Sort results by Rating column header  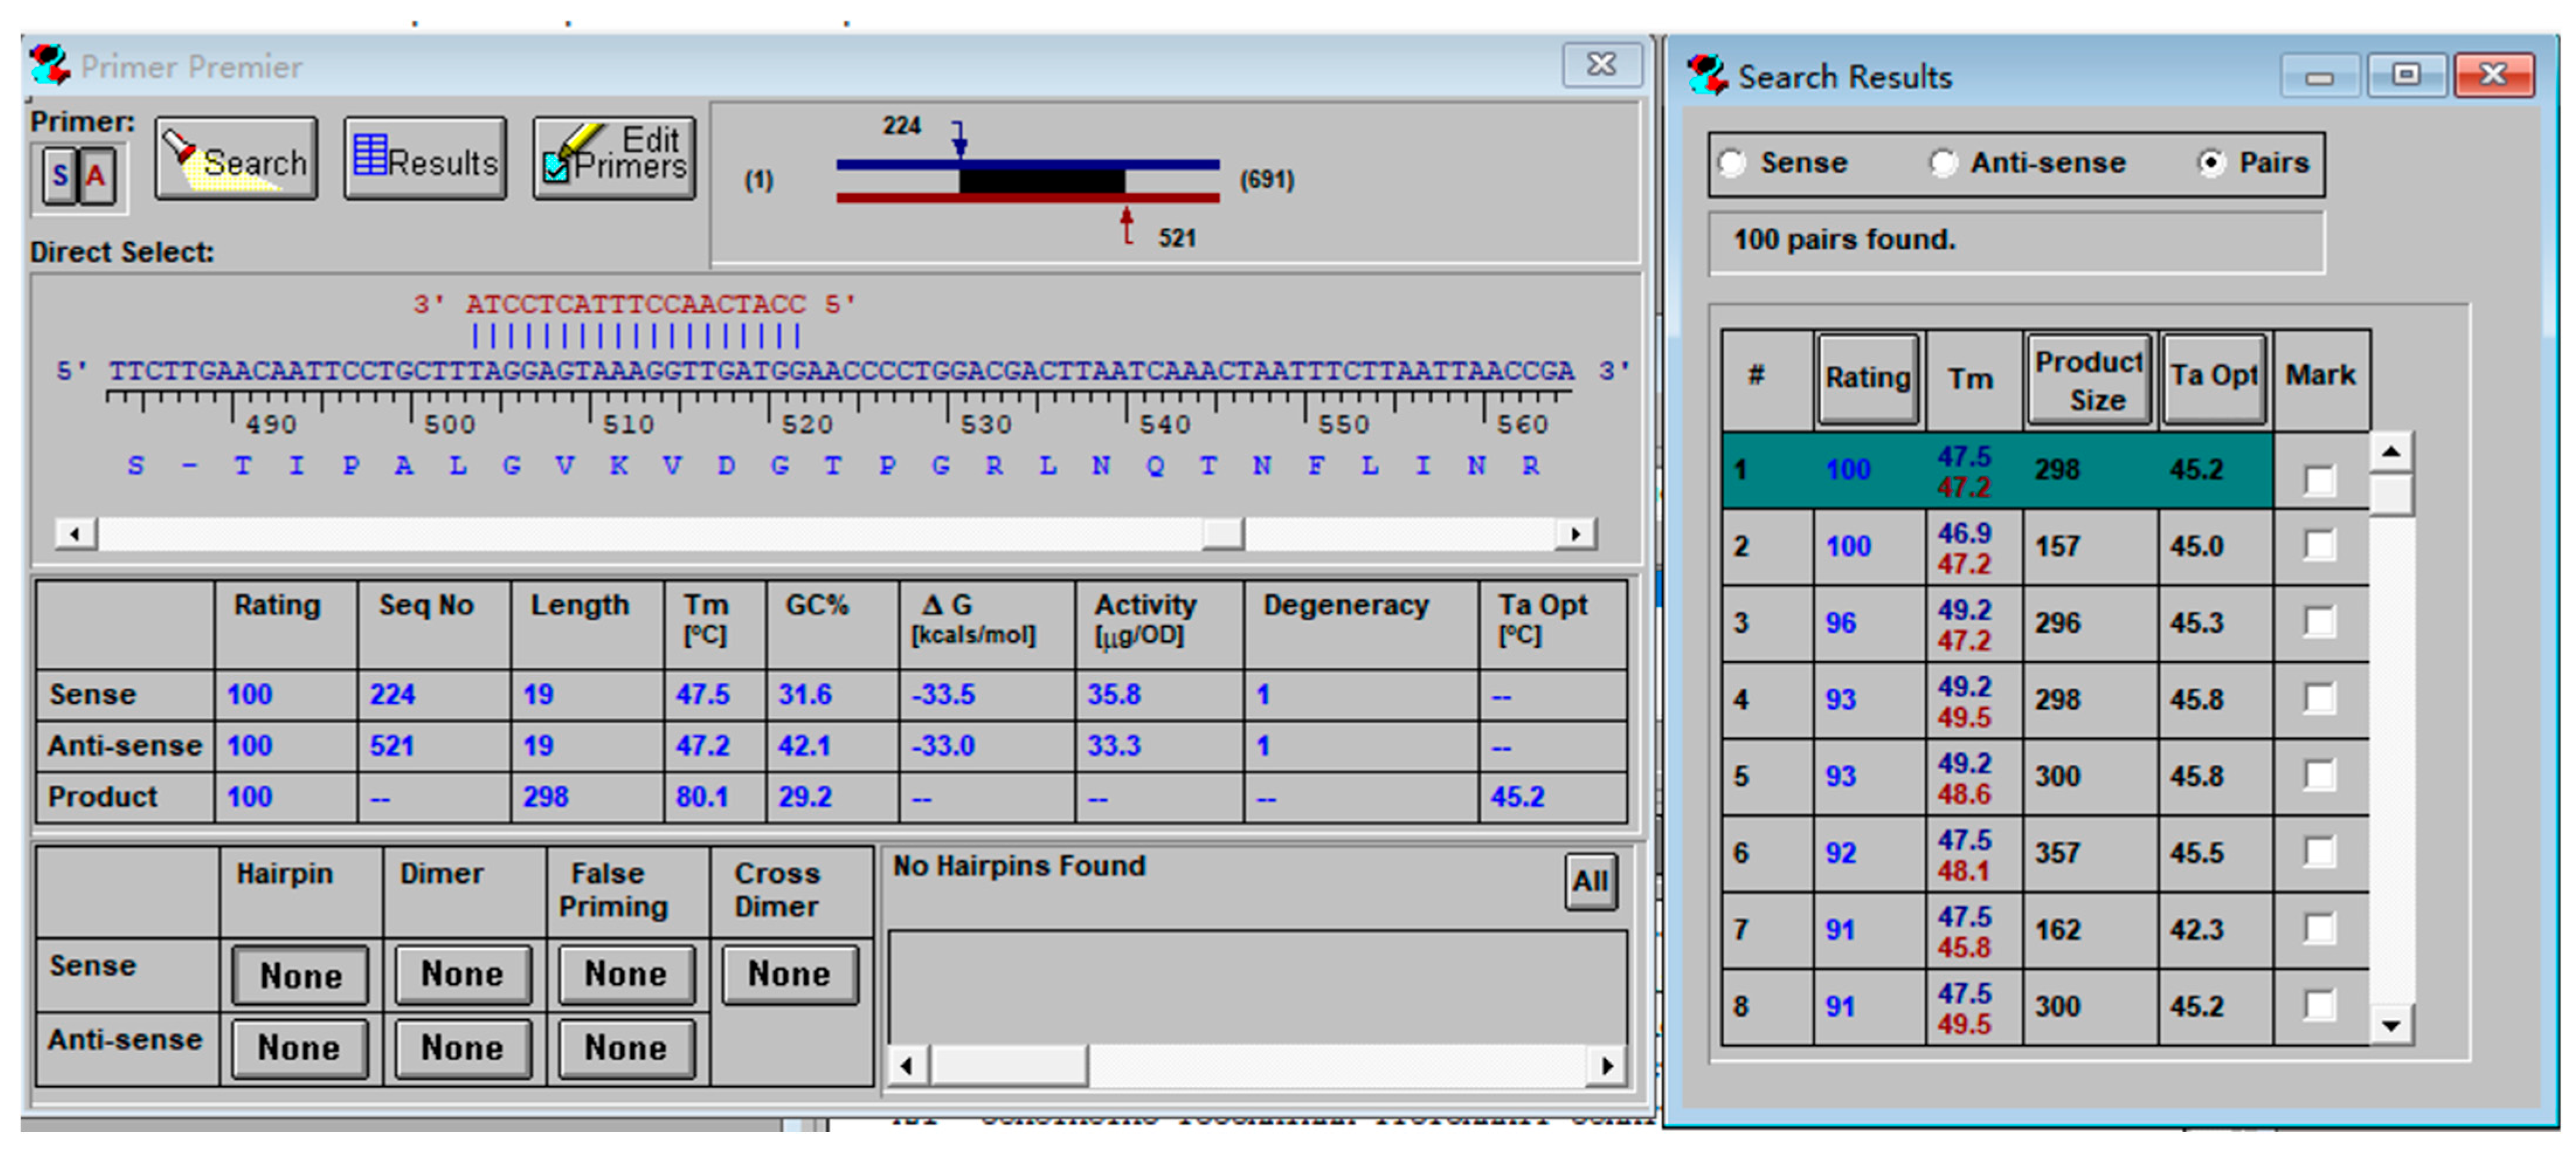pyautogui.click(x=1867, y=378)
